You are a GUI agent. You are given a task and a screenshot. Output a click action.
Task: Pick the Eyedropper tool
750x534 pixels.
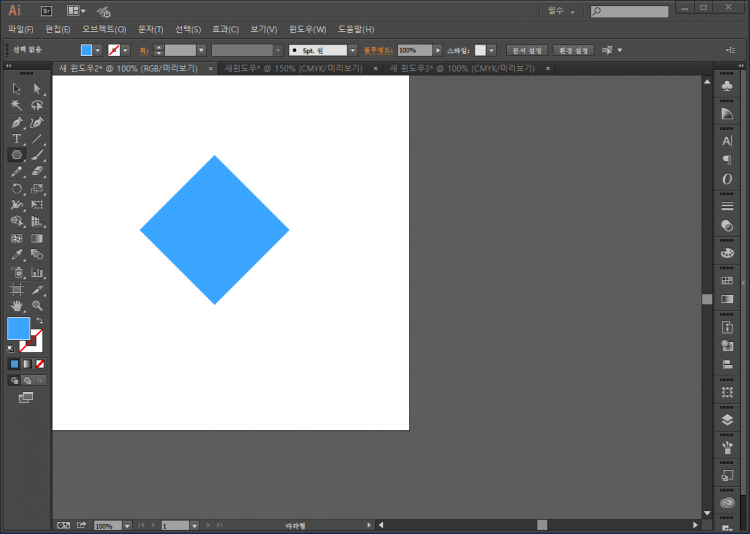(x=16, y=255)
